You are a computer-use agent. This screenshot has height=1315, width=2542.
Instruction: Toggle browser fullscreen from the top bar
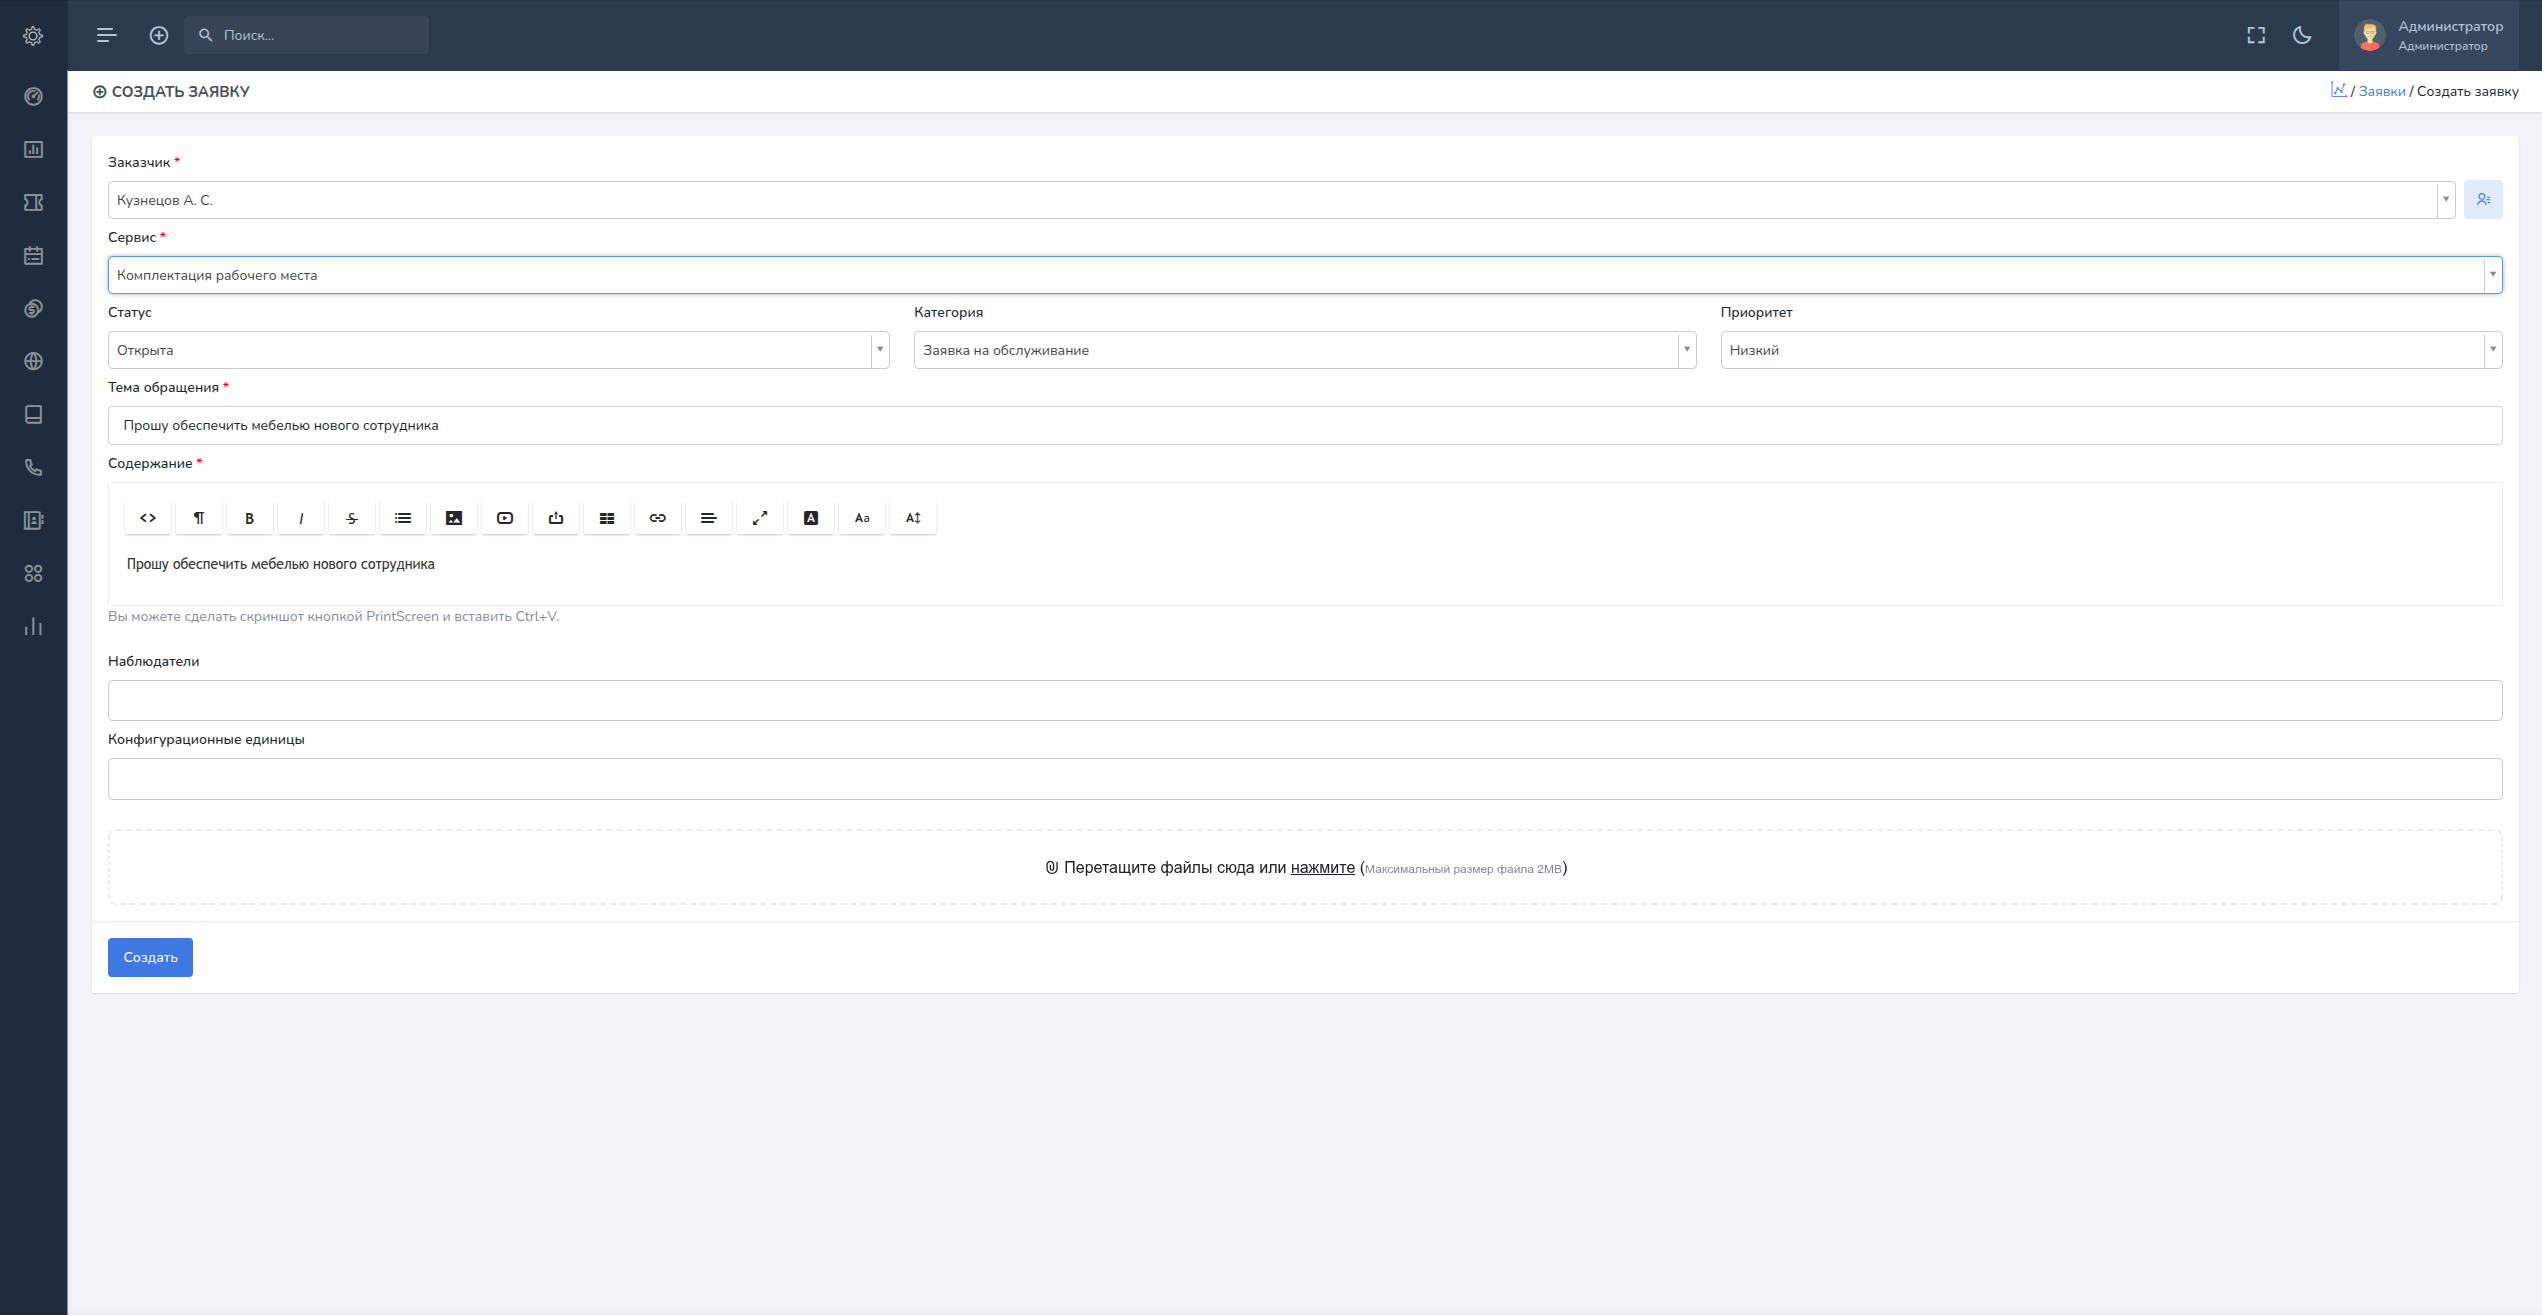tap(2256, 35)
